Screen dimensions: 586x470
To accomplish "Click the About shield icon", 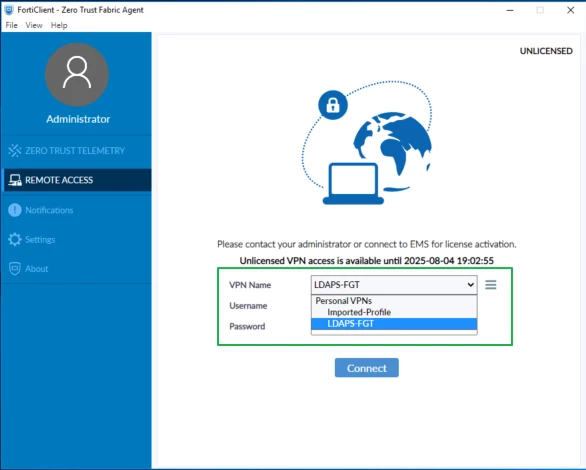I will (x=15, y=269).
